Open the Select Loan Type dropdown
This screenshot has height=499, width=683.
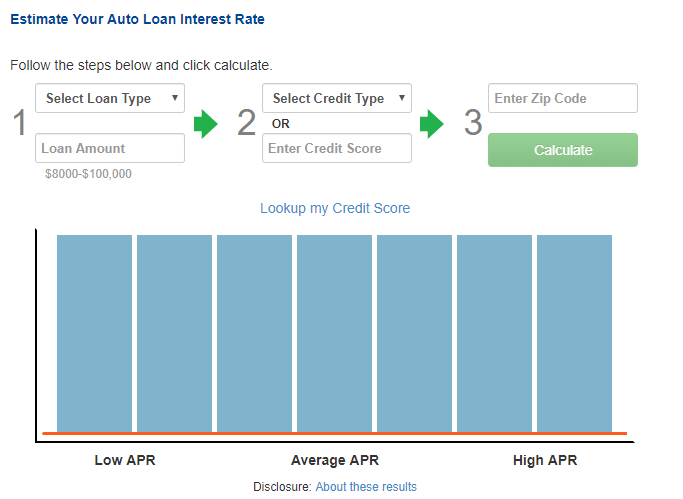(x=110, y=98)
